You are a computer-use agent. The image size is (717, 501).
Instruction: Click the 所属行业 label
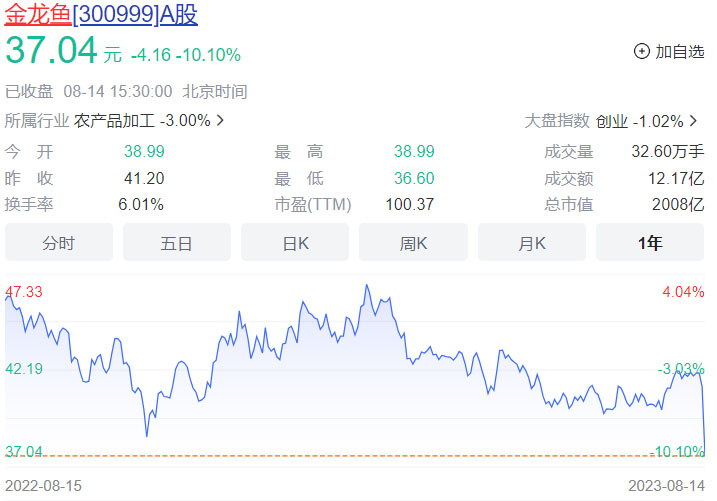37,121
